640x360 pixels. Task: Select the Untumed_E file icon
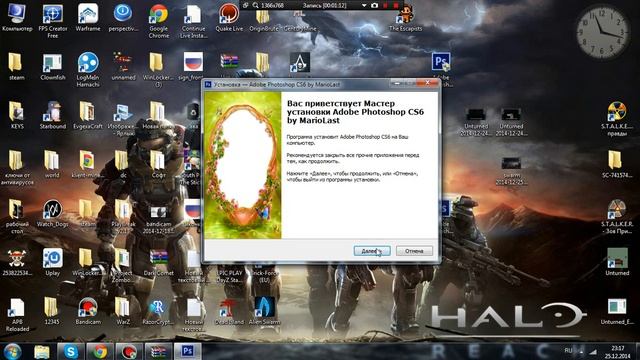pyautogui.click(x=617, y=311)
